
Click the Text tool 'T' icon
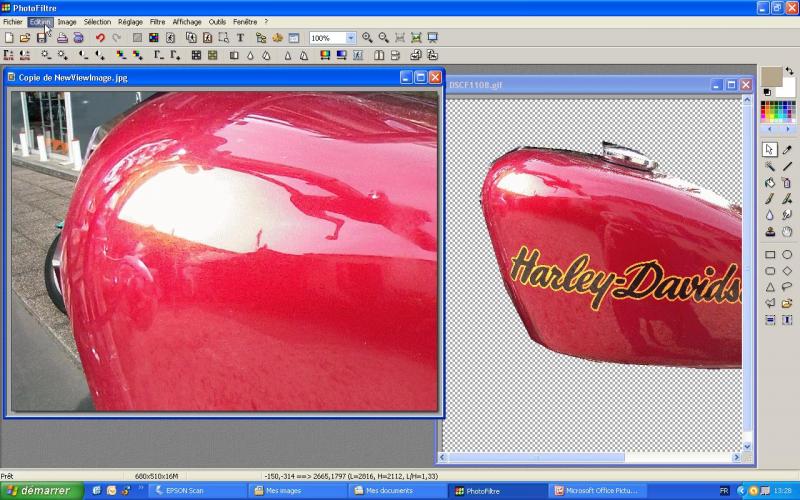[x=240, y=38]
